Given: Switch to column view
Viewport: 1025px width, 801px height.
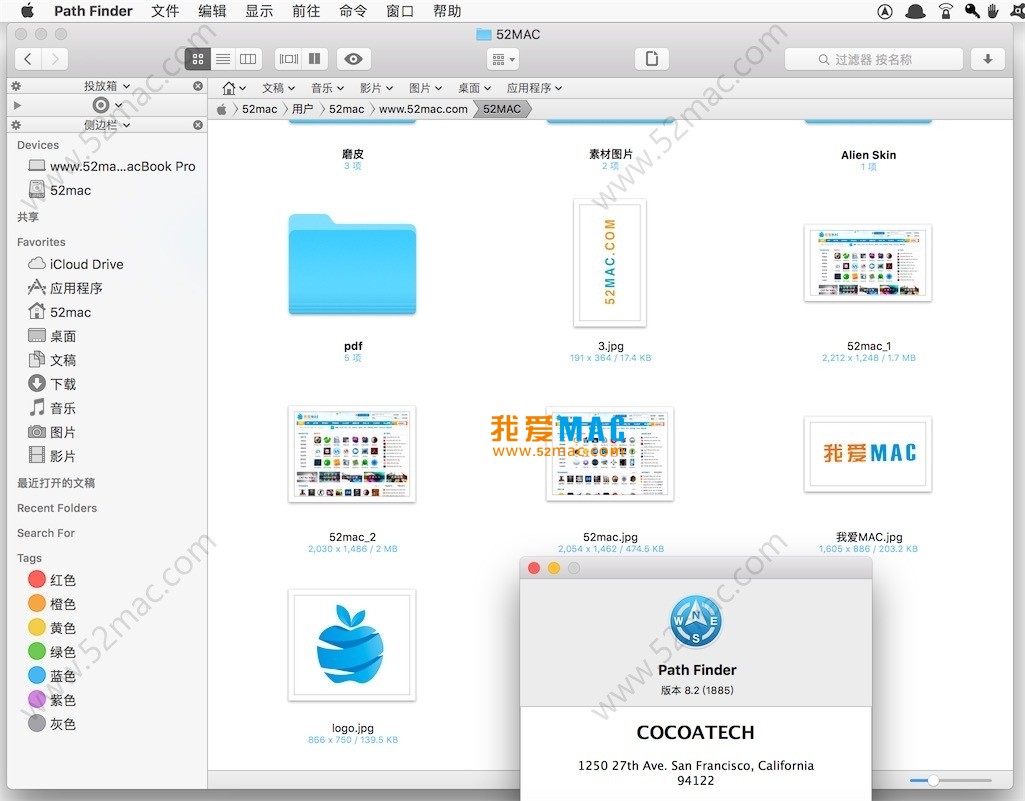Looking at the screenshot, I should click(248, 59).
